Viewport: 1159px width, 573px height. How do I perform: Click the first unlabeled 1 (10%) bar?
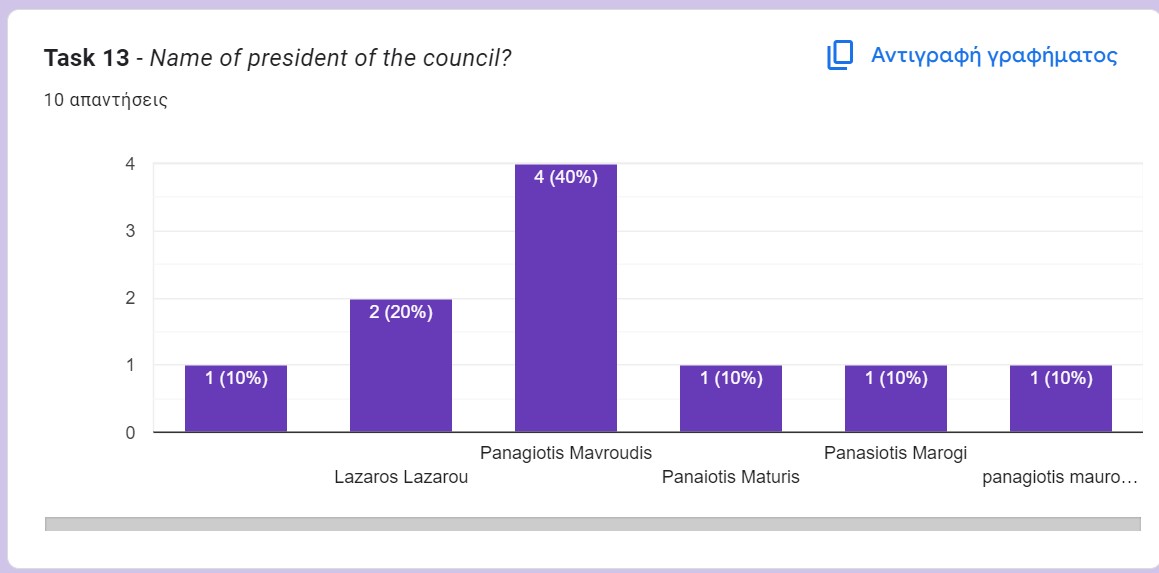click(236, 400)
